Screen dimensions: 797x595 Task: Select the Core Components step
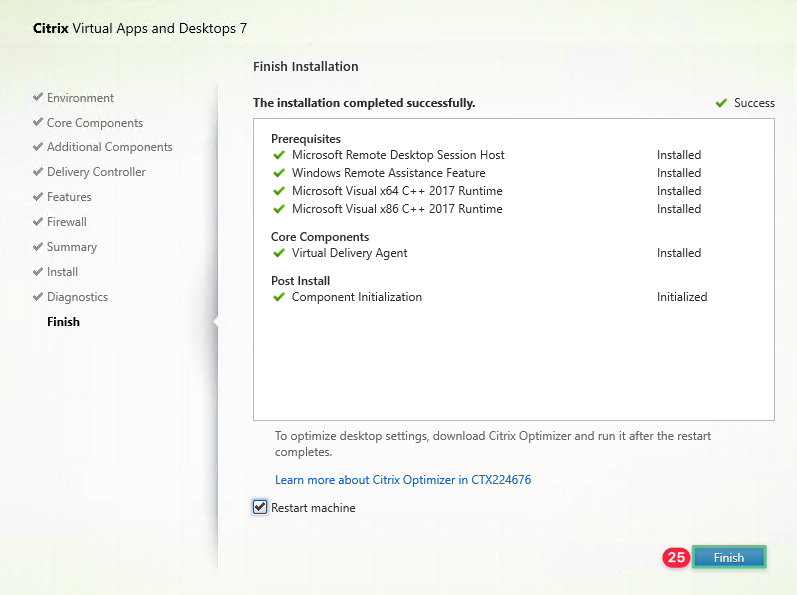click(94, 123)
